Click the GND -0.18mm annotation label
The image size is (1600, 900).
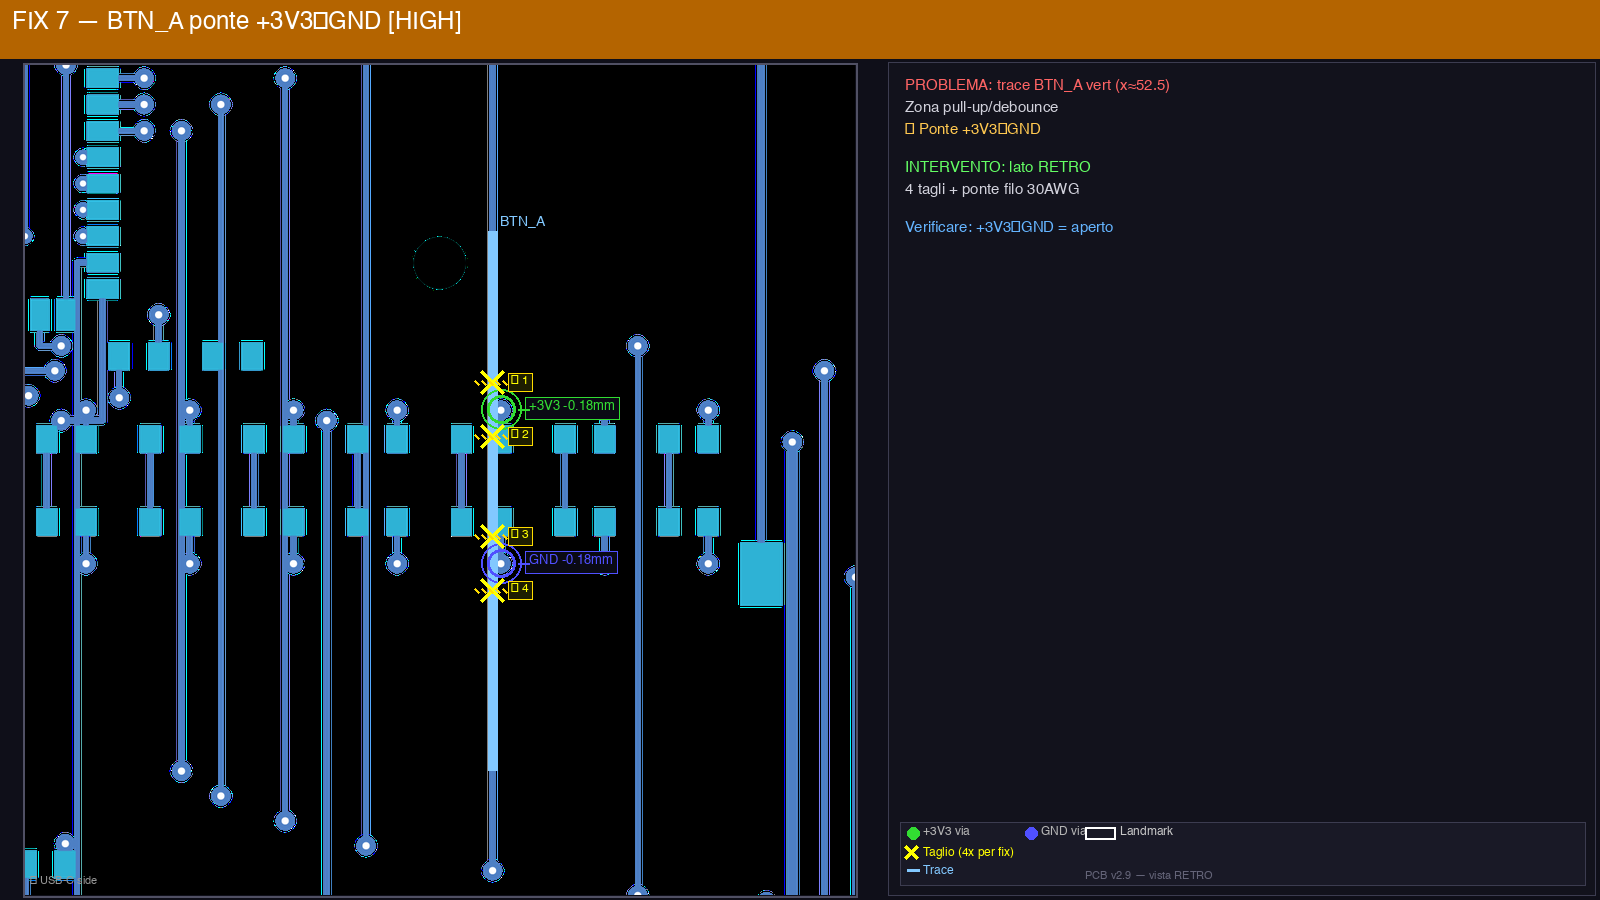click(571, 561)
